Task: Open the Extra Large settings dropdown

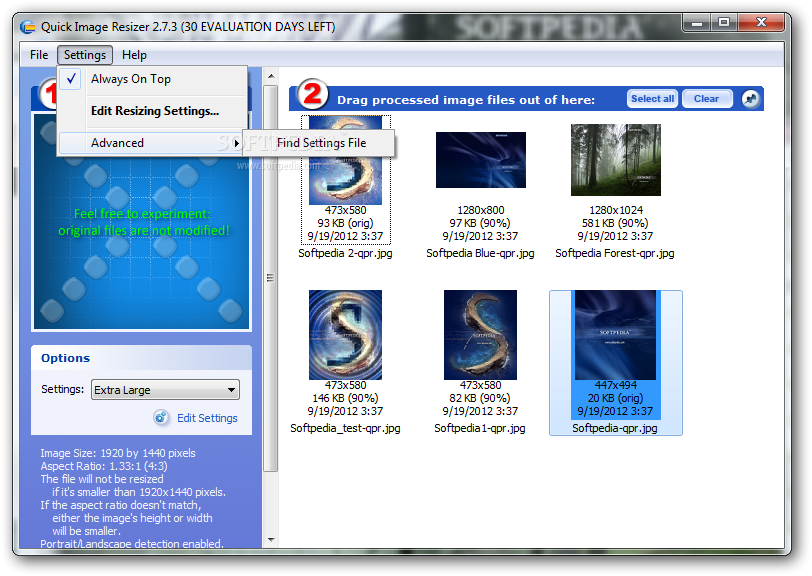Action: pos(165,390)
